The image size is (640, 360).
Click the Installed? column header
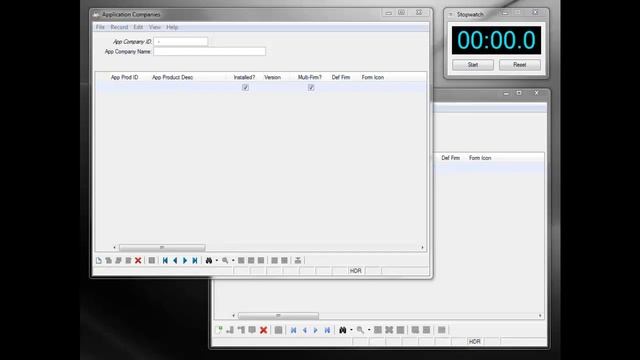coord(244,77)
